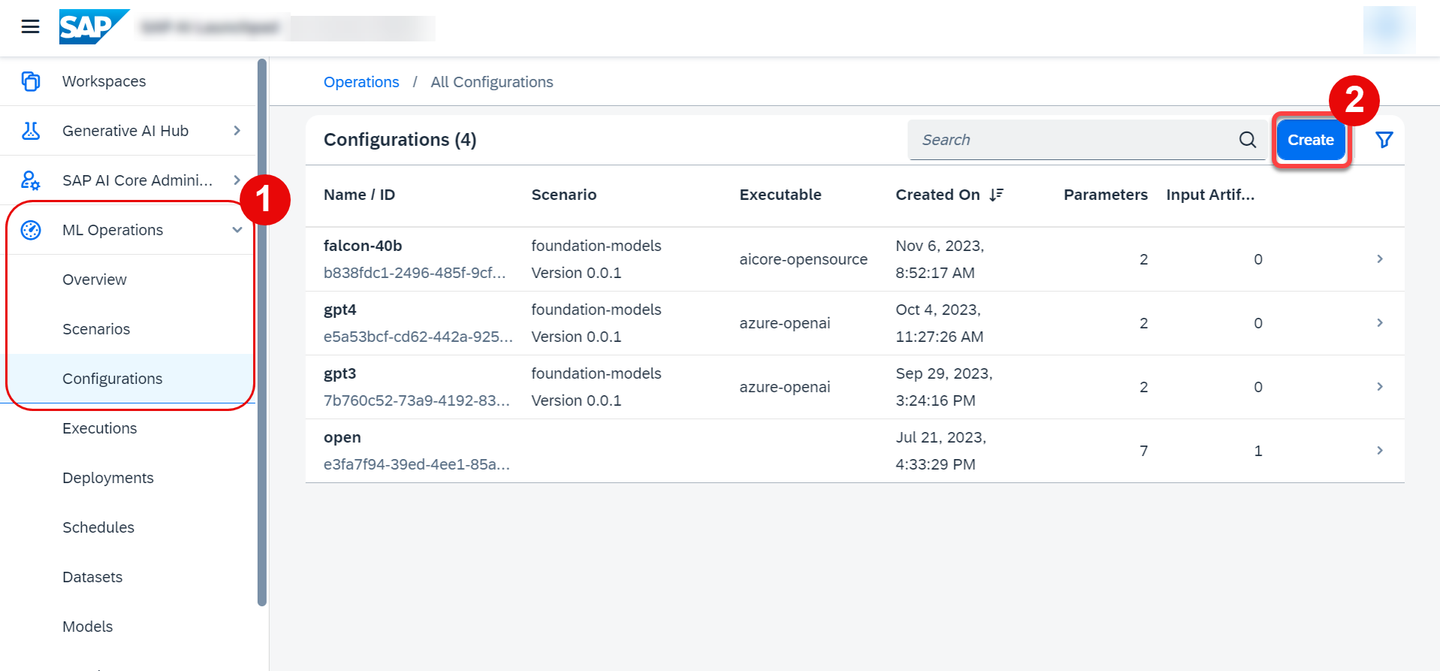The image size is (1440, 671).
Task: Click the Operations breadcrumb link
Action: [361, 82]
